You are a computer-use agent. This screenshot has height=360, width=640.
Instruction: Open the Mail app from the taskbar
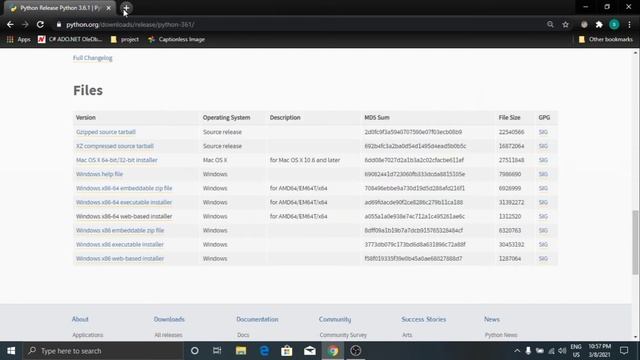[x=309, y=351]
